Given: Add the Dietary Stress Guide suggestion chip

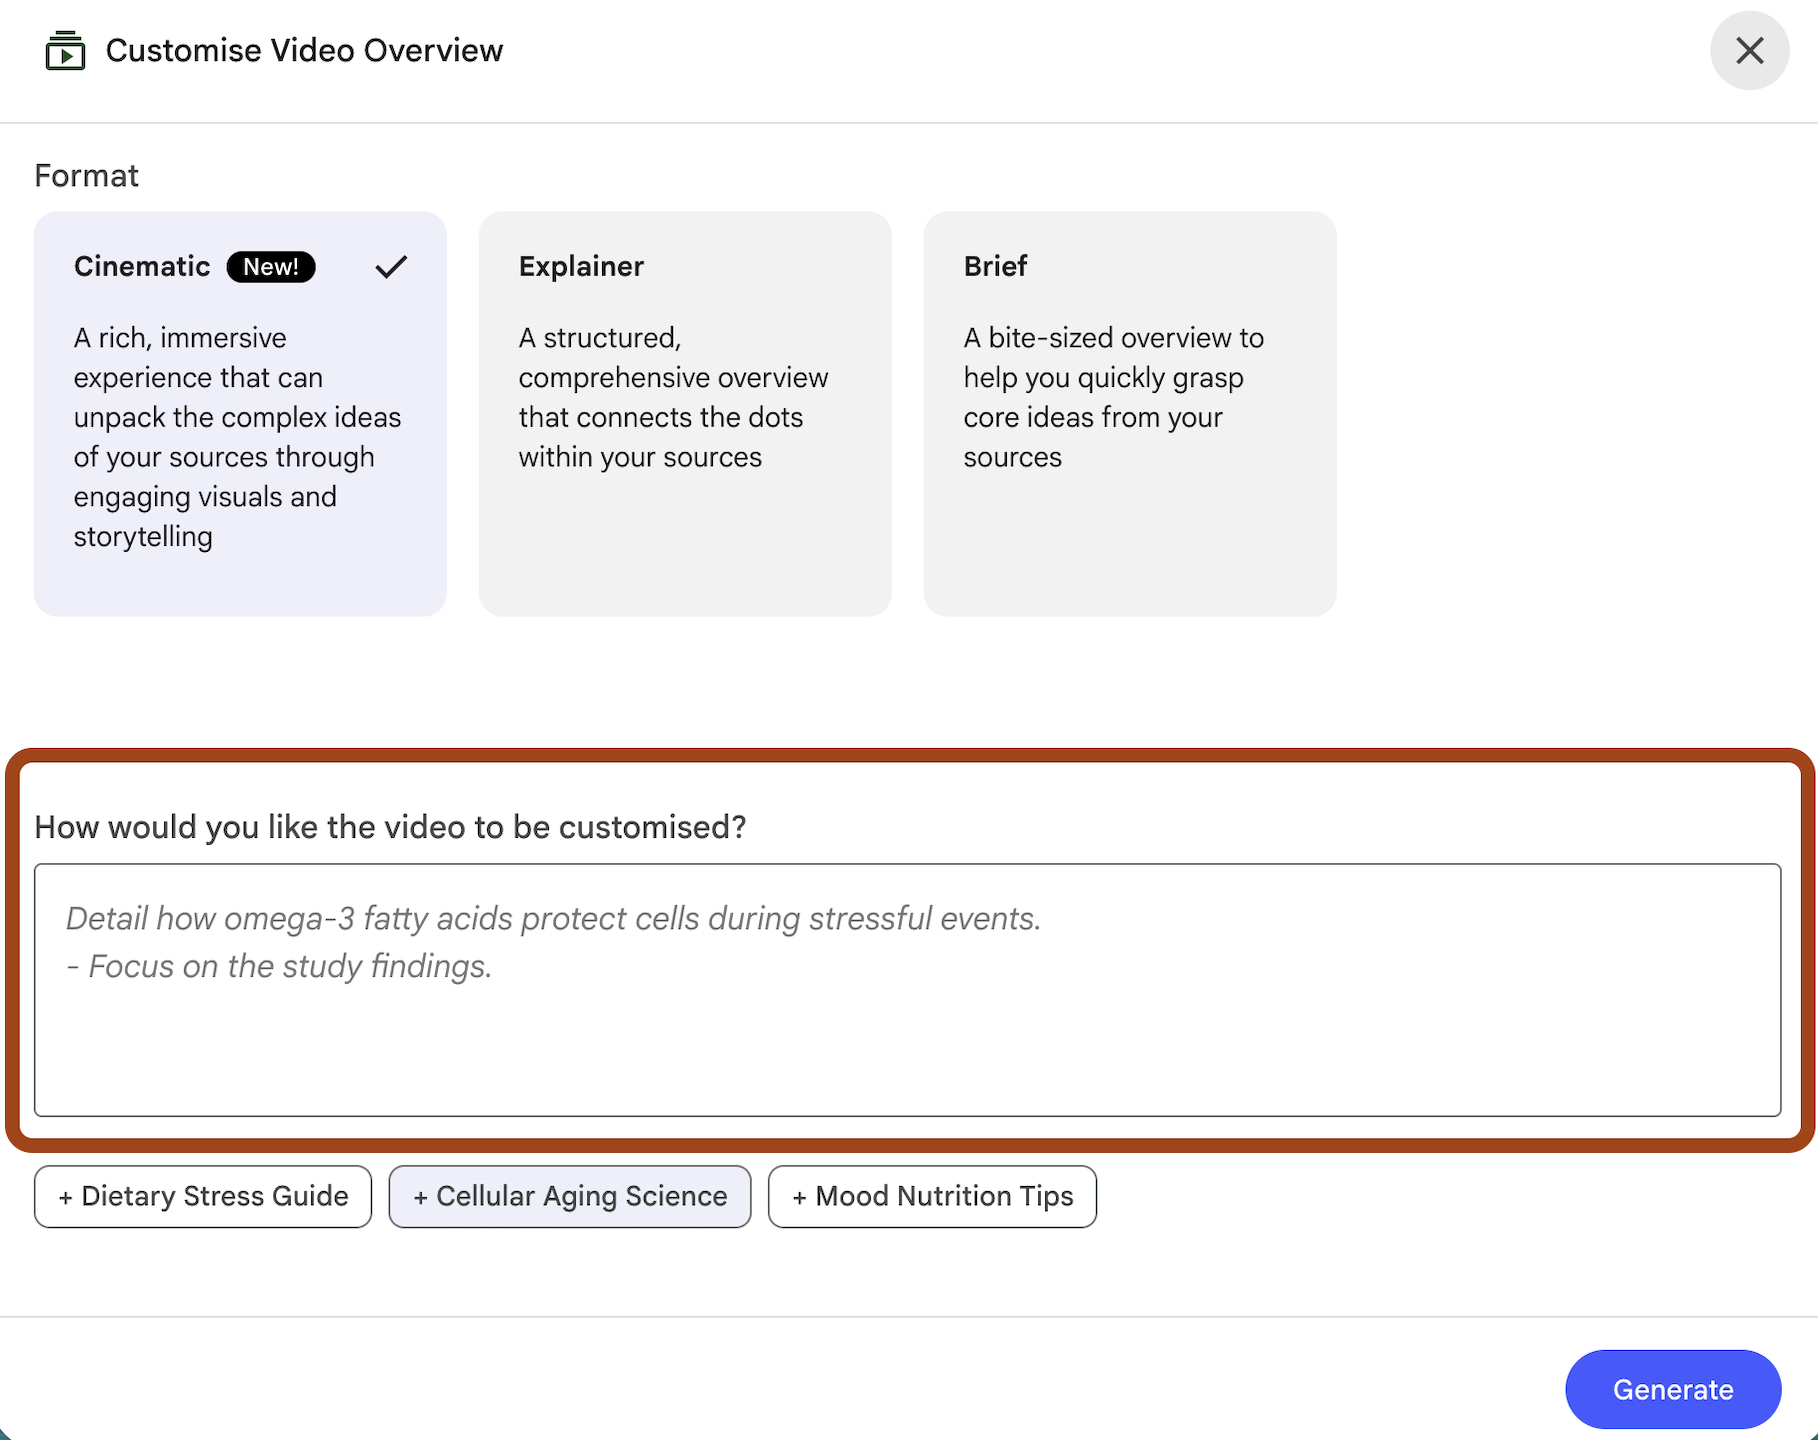Looking at the screenshot, I should tap(203, 1196).
